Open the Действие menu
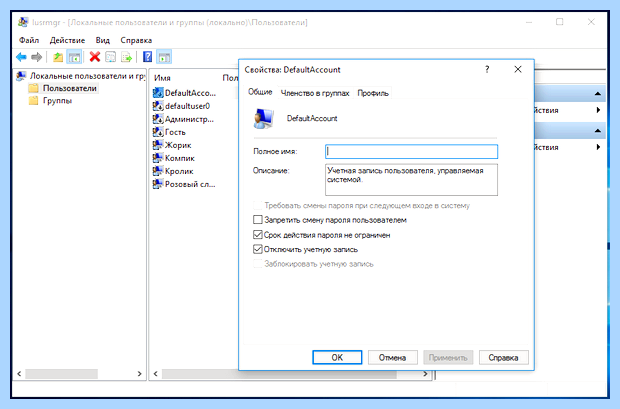Screen dimensions: 620x409 pyautogui.click(x=67, y=40)
